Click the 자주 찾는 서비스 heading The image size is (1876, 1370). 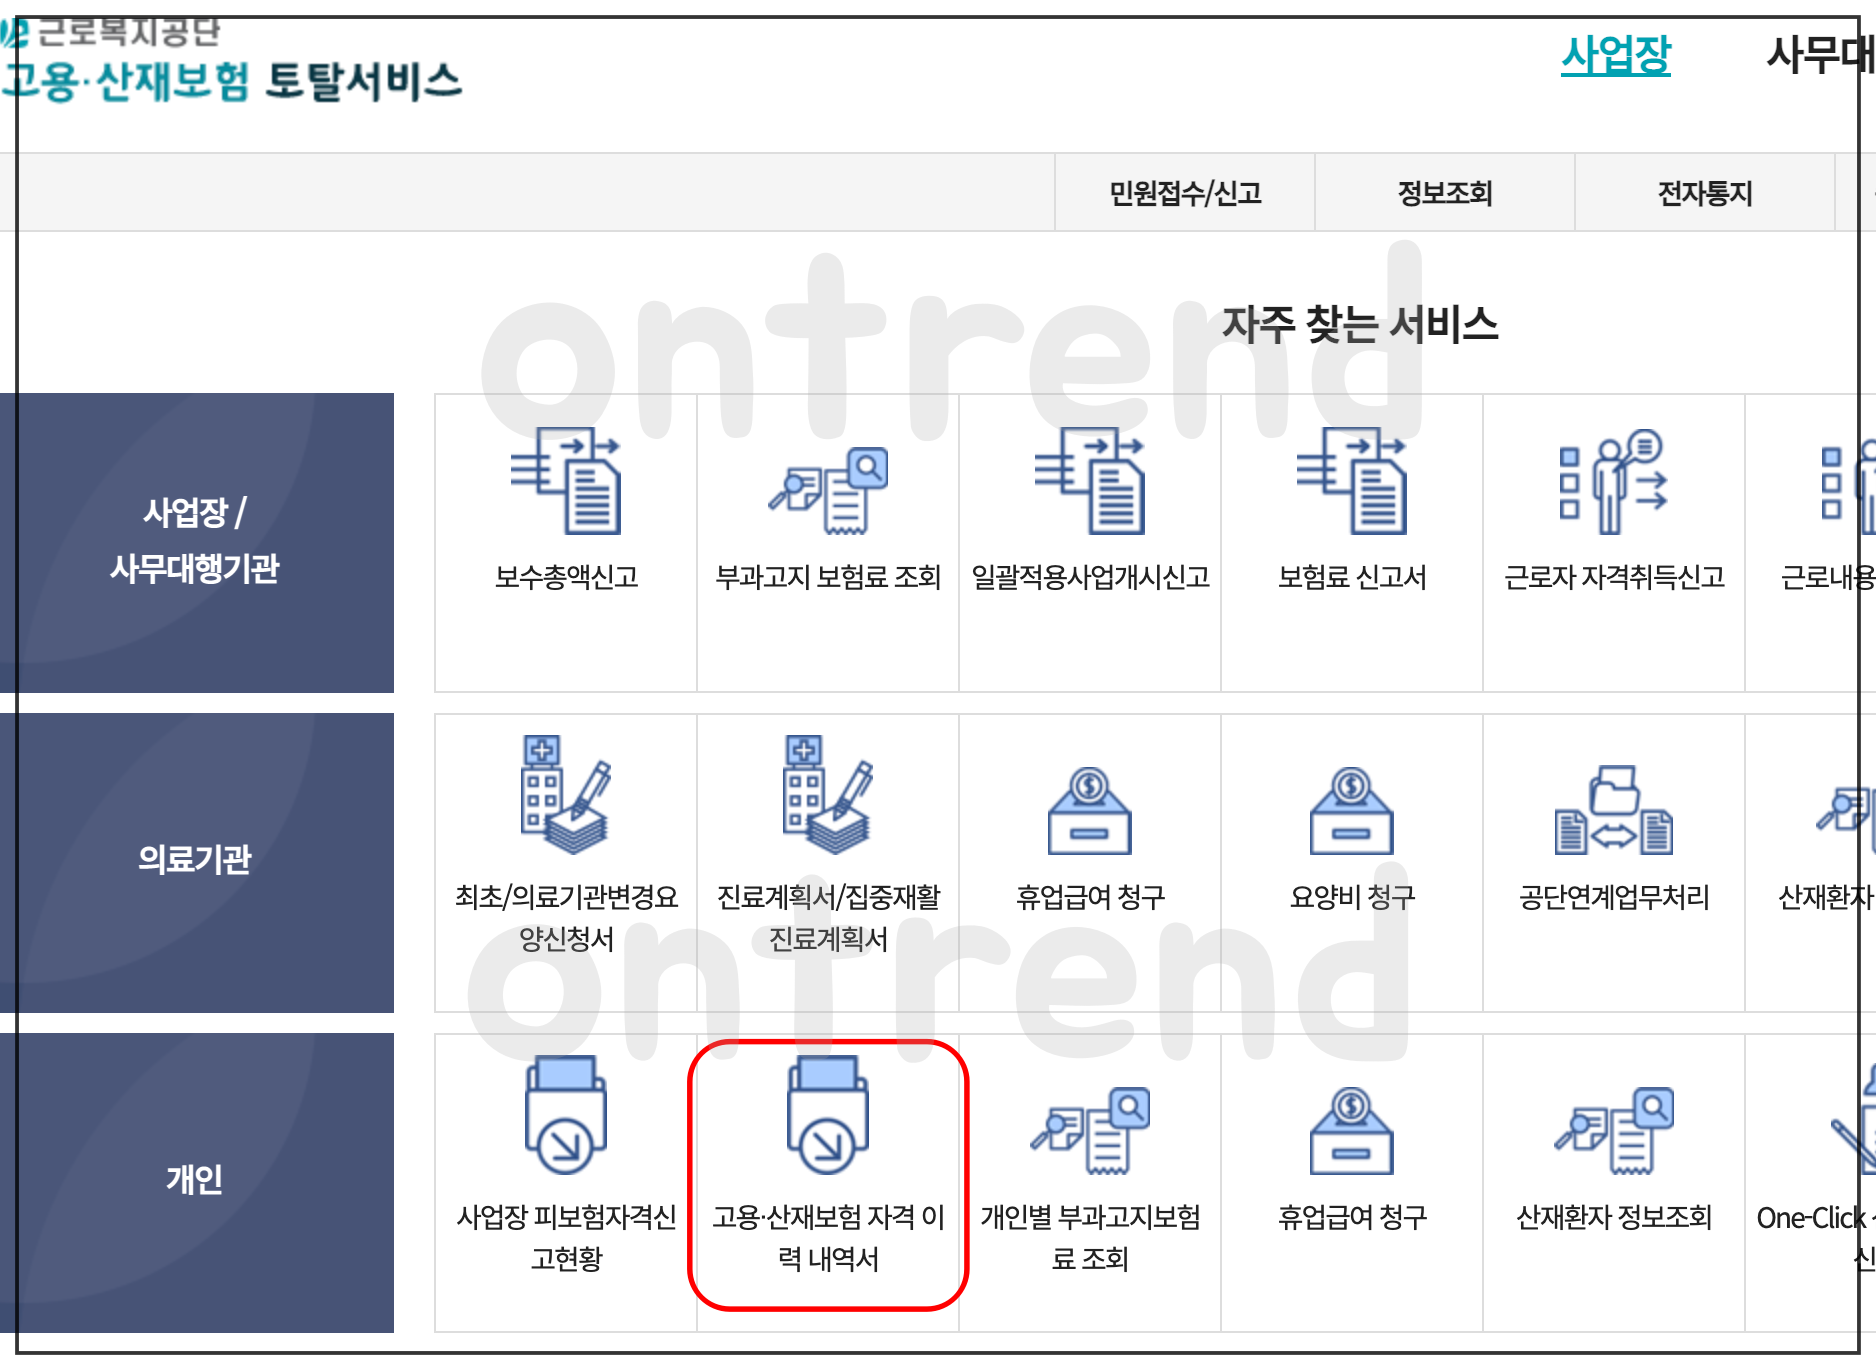(x=1360, y=324)
